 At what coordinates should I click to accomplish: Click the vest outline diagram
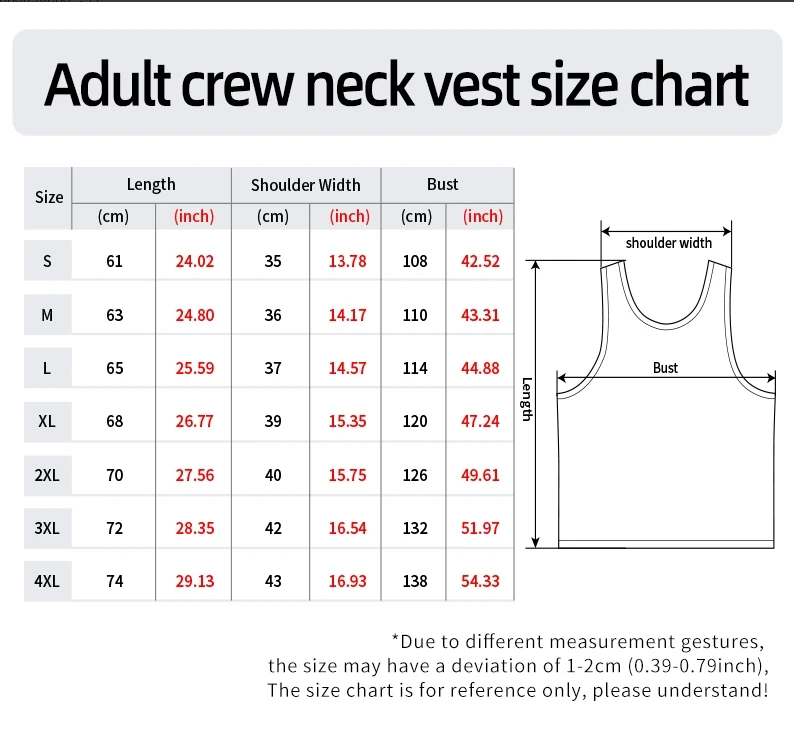pos(666,460)
